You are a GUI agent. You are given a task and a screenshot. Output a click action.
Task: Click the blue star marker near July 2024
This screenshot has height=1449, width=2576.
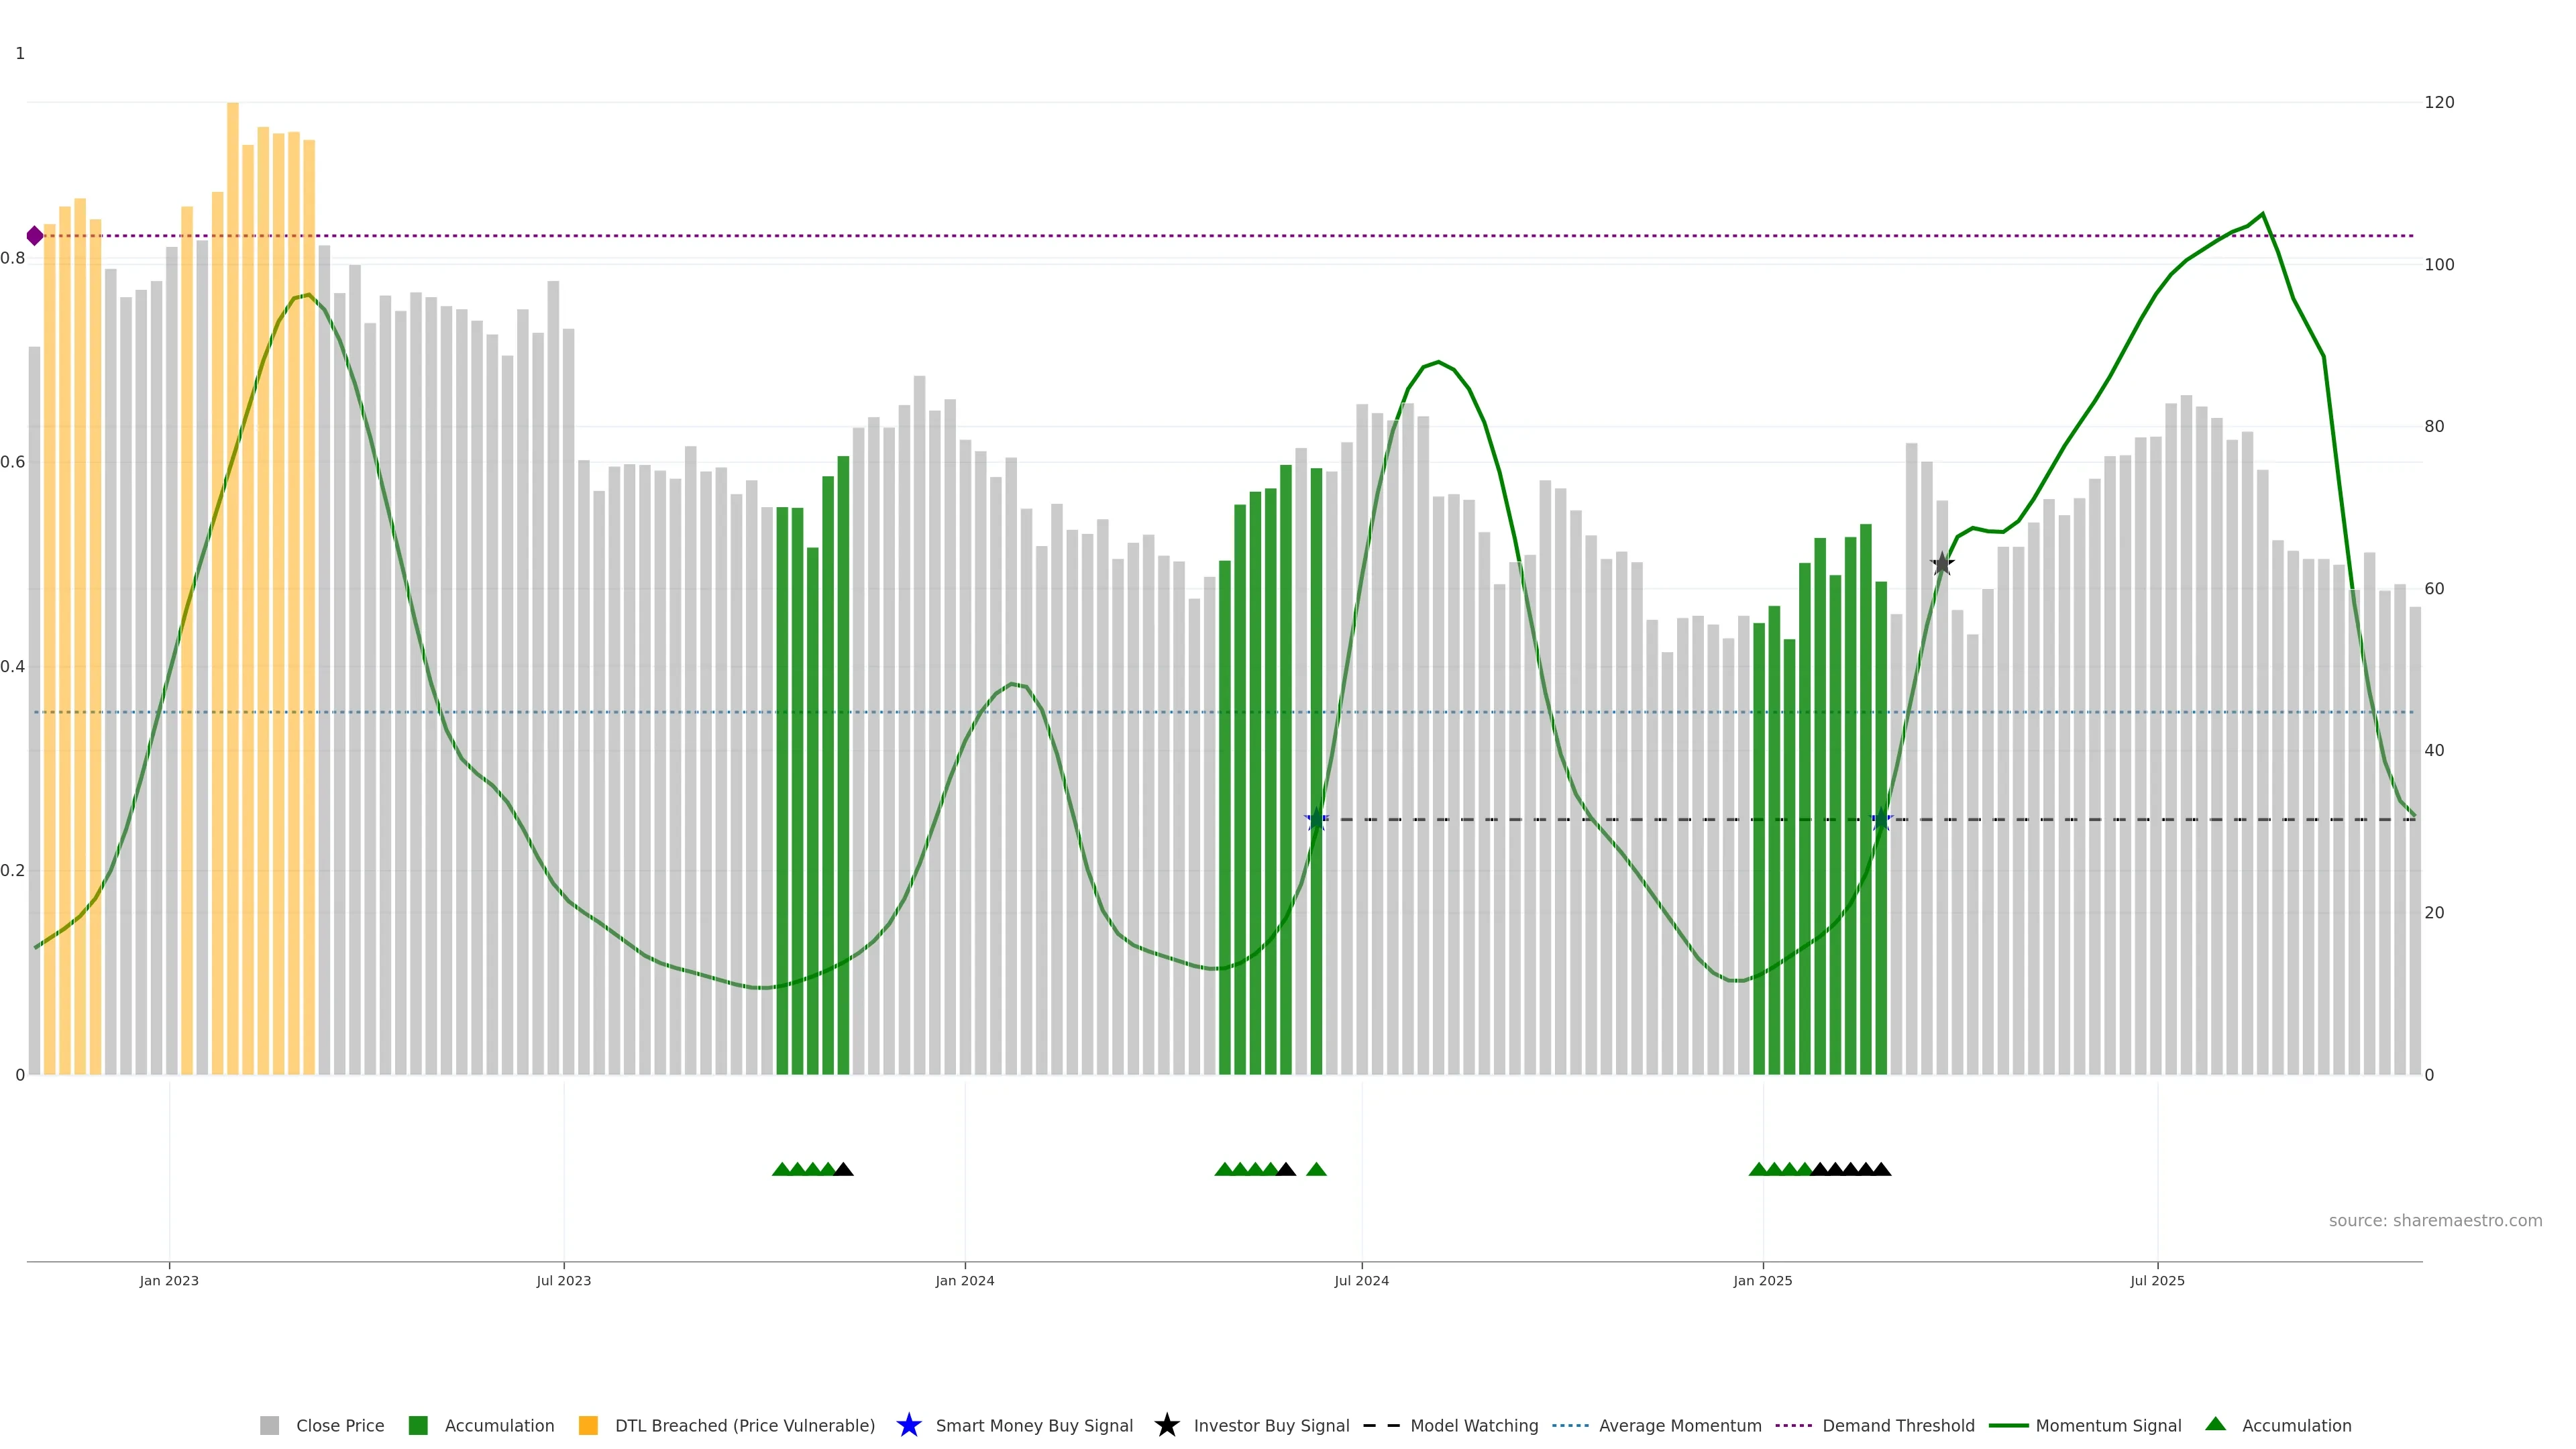1316,819
